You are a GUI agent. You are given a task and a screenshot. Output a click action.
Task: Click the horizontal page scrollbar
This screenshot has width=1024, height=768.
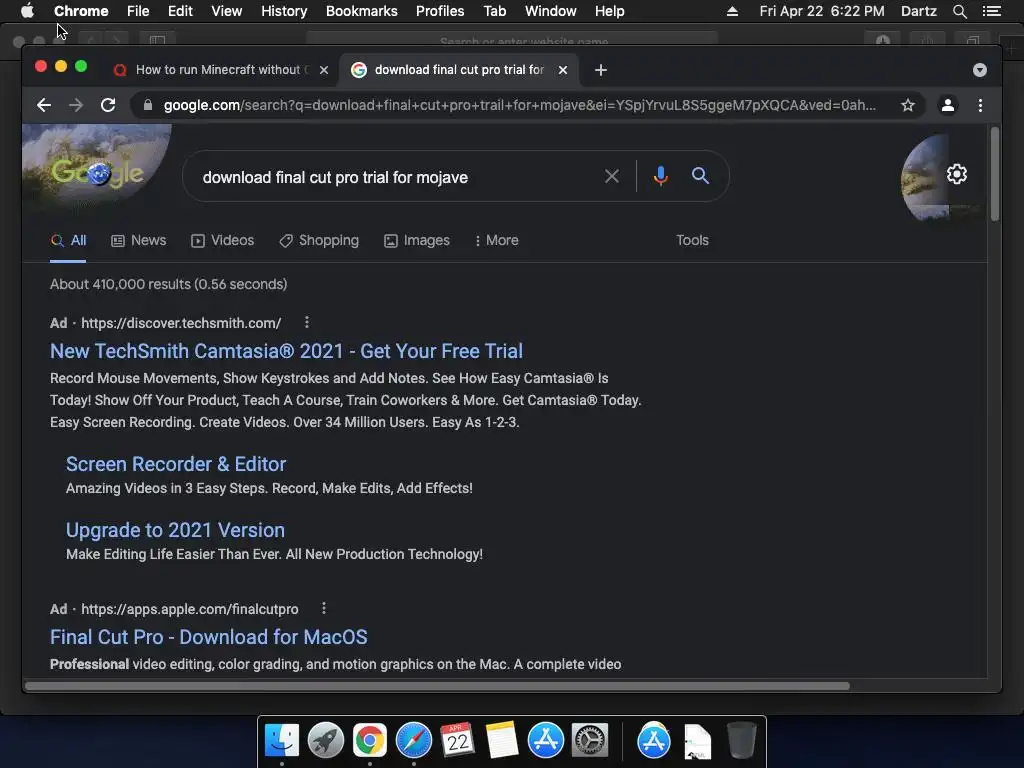438,686
